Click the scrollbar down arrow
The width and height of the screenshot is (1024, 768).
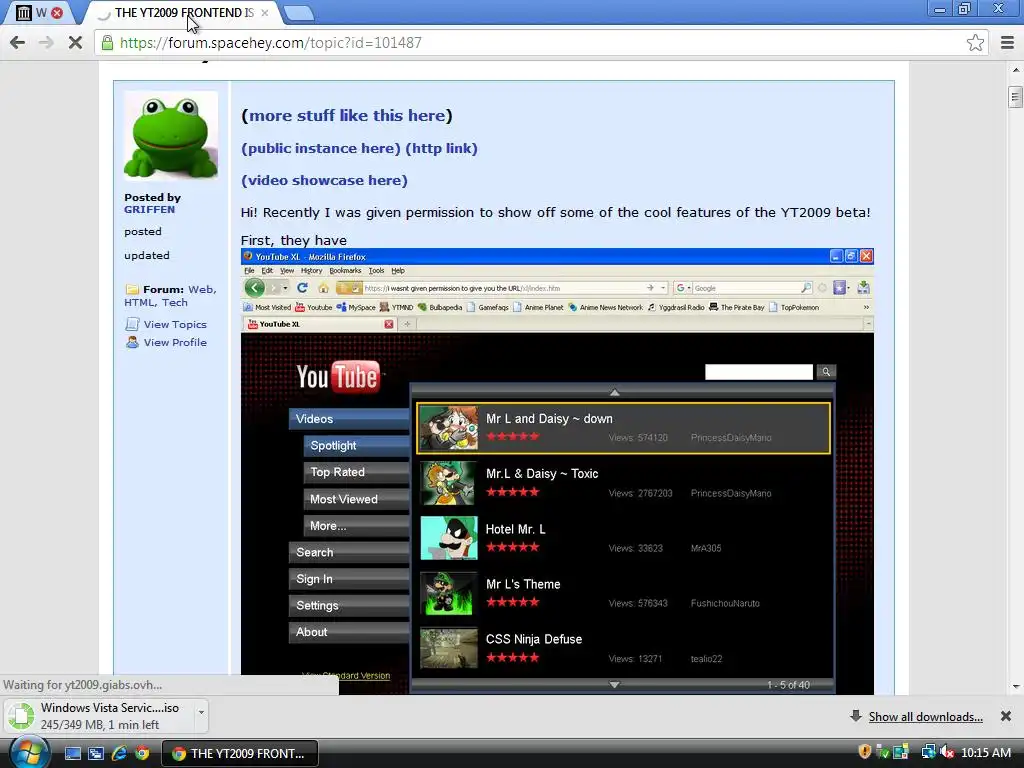pyautogui.click(x=1015, y=686)
